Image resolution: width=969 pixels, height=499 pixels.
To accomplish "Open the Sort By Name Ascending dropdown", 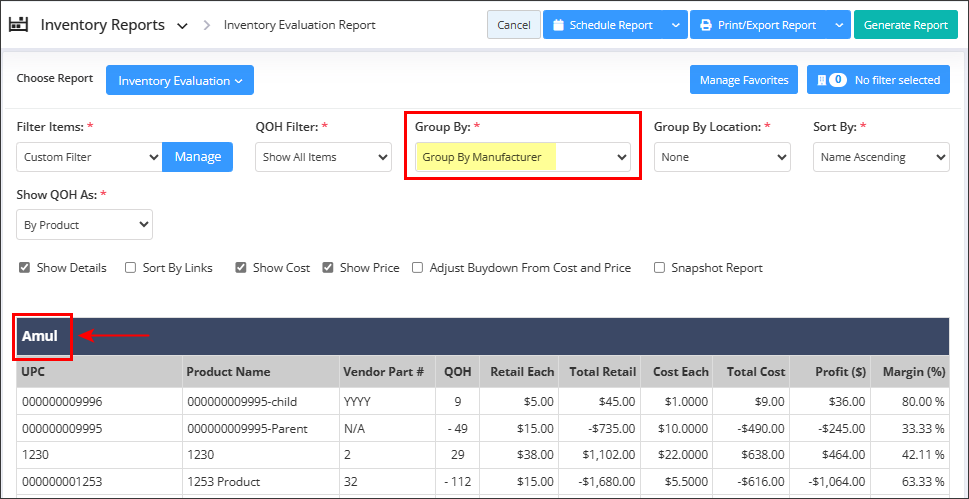I will point(881,157).
